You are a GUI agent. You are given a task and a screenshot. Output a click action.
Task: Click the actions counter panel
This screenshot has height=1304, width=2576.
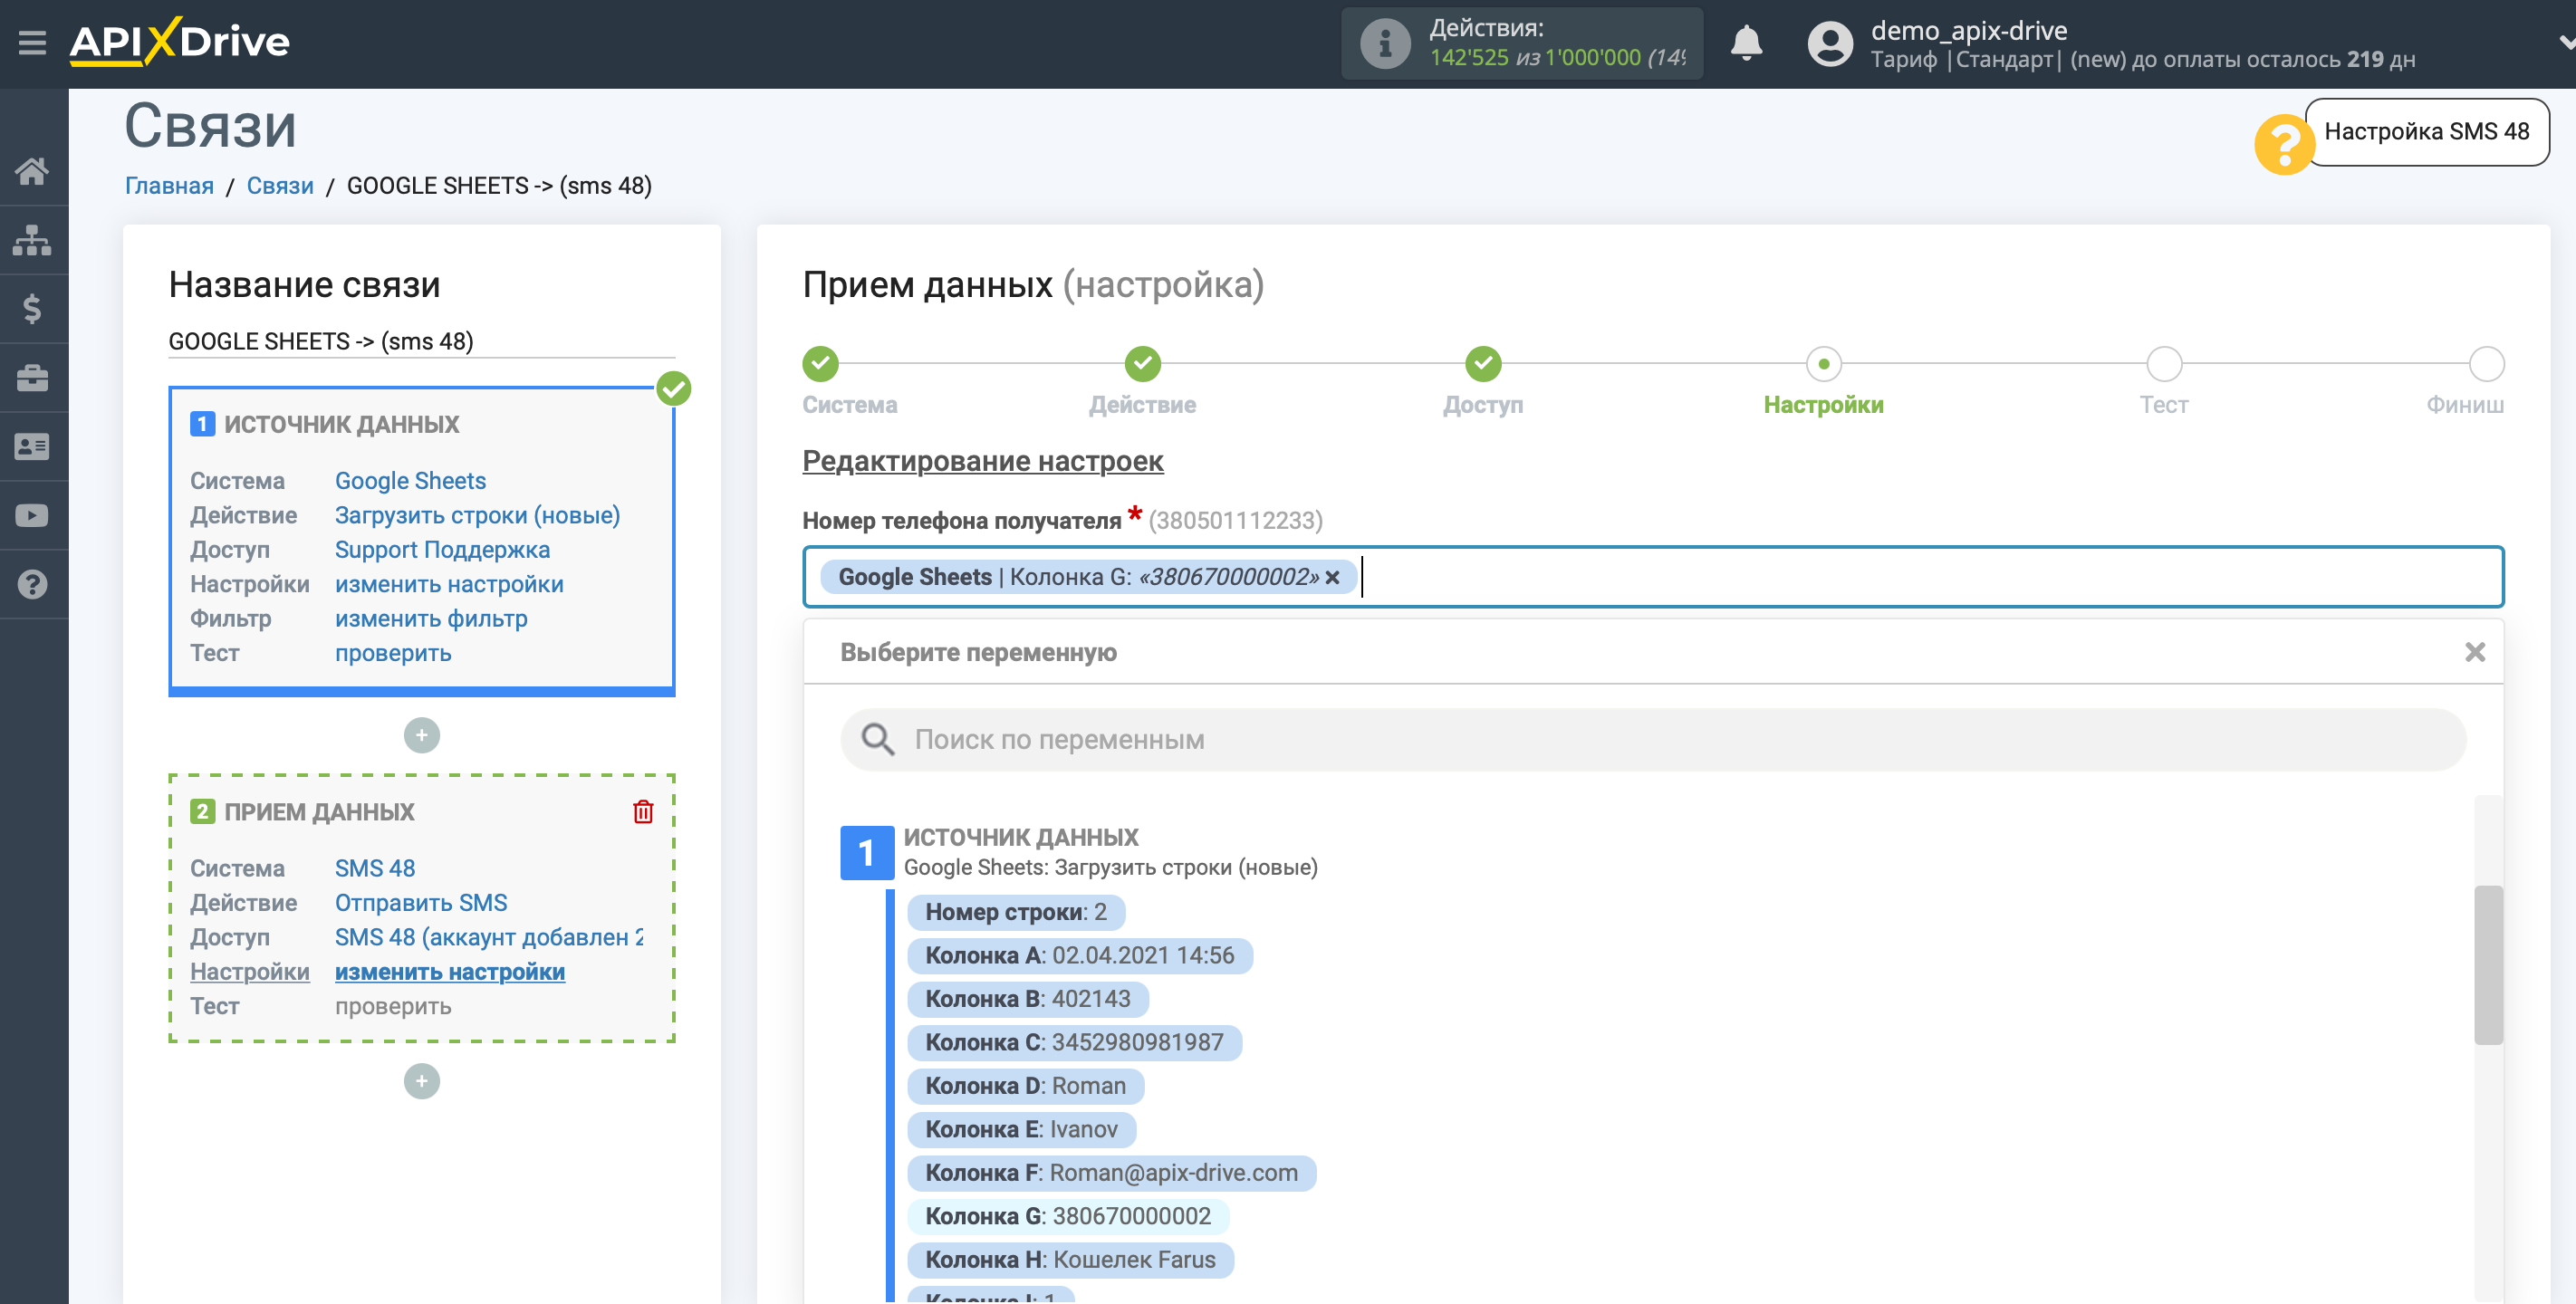1521,43
